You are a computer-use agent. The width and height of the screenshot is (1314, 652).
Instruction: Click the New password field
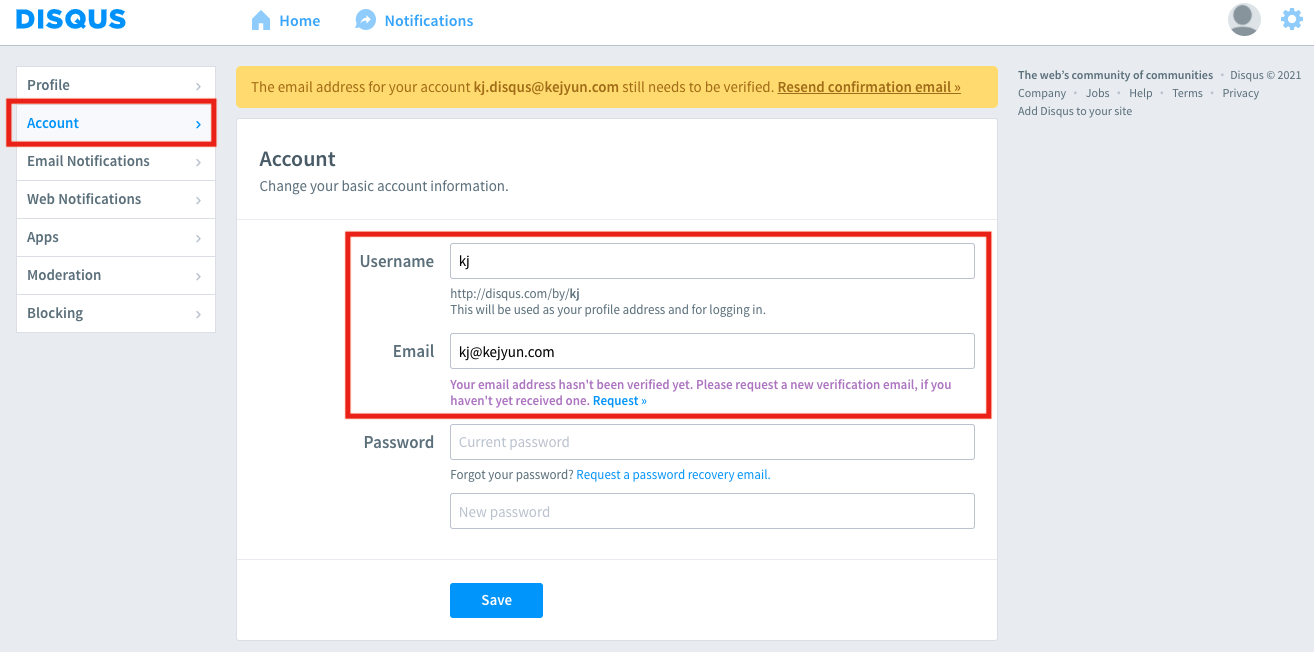click(712, 511)
